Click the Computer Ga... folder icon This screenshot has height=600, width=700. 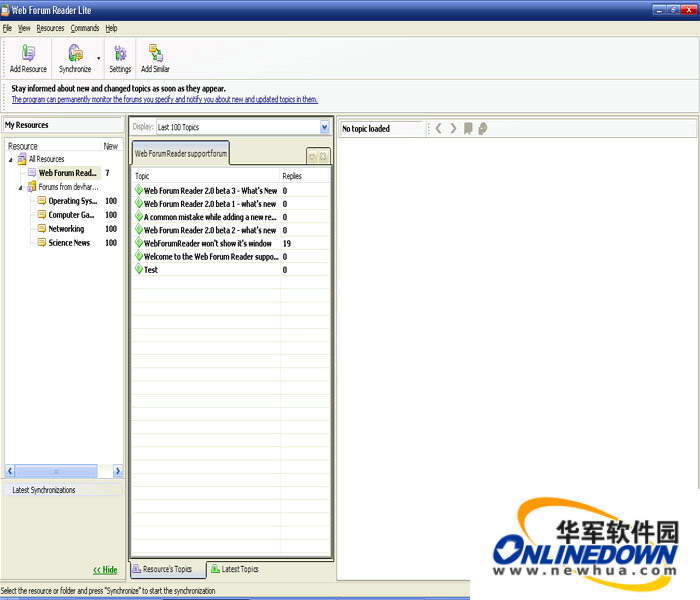(x=42, y=214)
